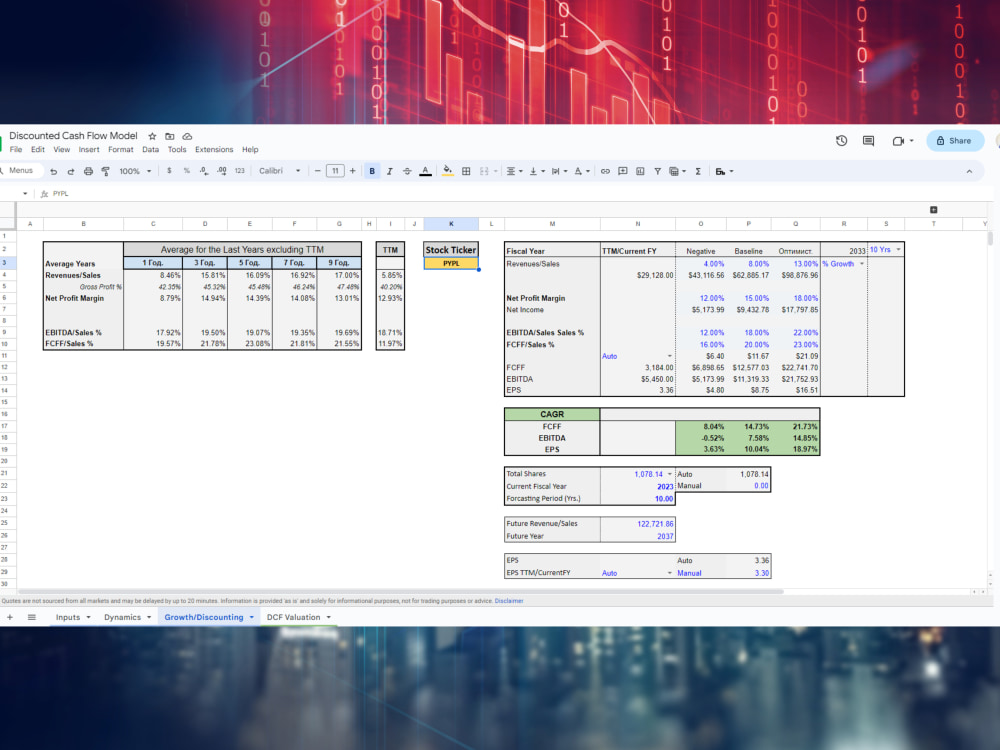The image size is (1000, 750).
Task: Open the Insert menu
Action: click(89, 149)
